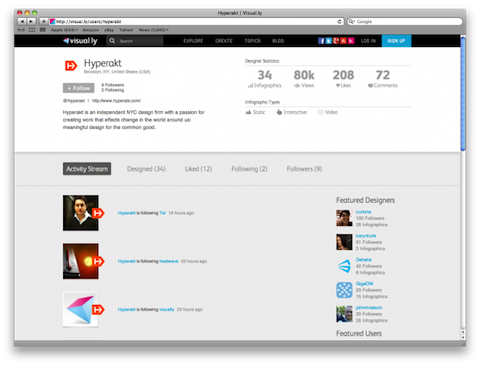This screenshot has width=480, height=366.
Task: Open featured designer karynlurie's profile link
Action: pos(366,236)
